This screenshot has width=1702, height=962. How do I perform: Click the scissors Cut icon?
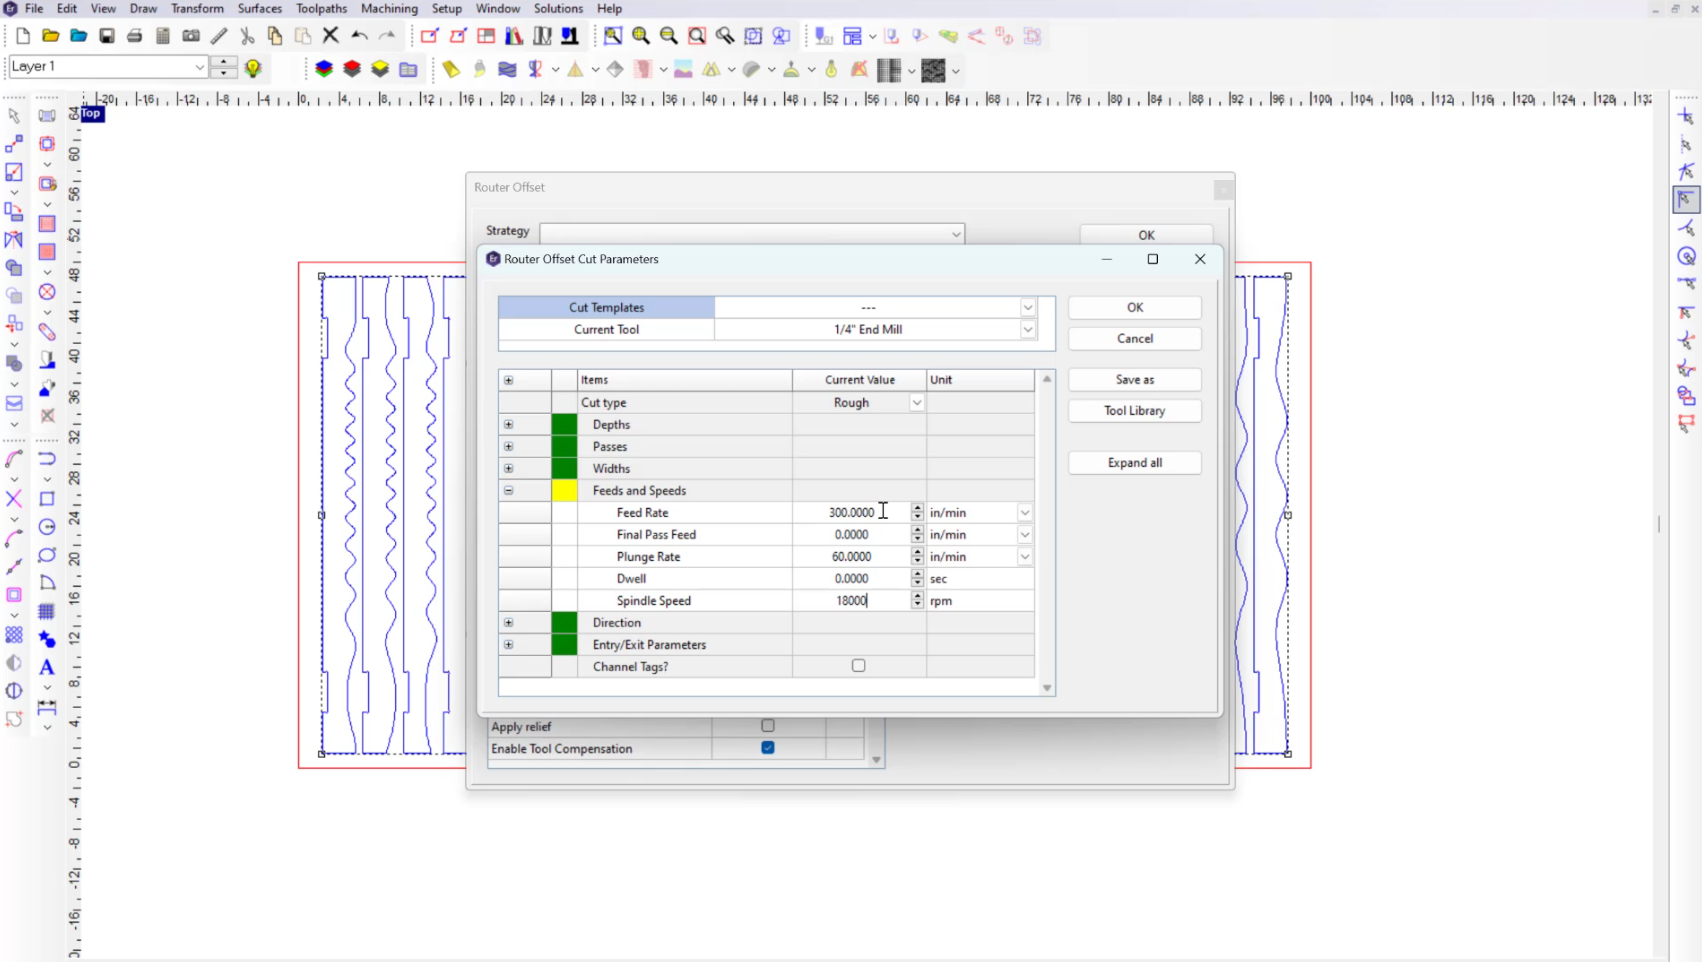247,36
